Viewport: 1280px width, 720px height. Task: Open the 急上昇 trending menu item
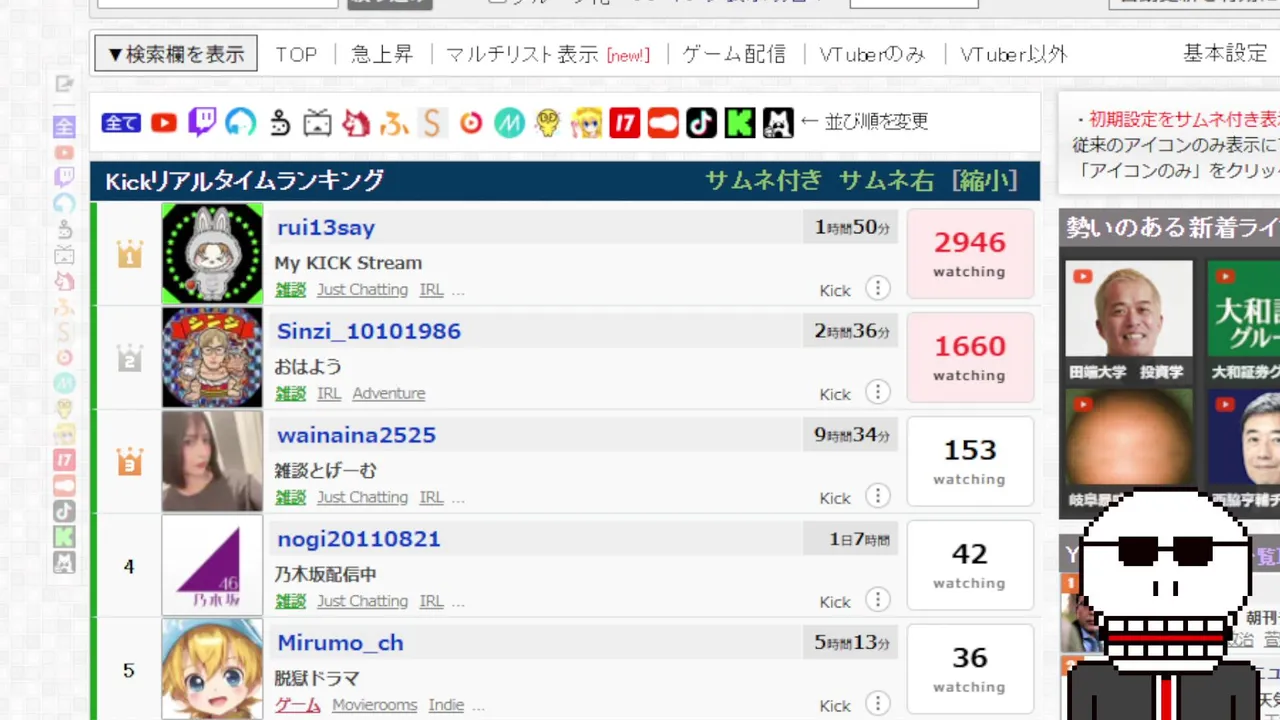[x=382, y=54]
